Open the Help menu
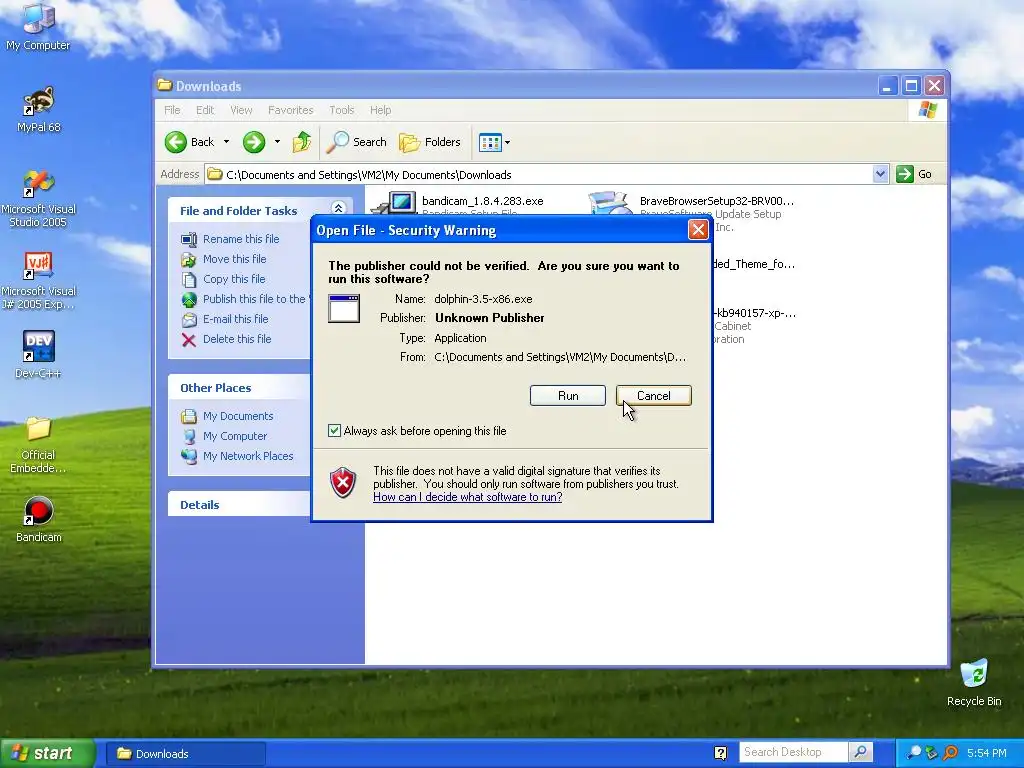Screen dimensions: 1024x768 tap(380, 110)
